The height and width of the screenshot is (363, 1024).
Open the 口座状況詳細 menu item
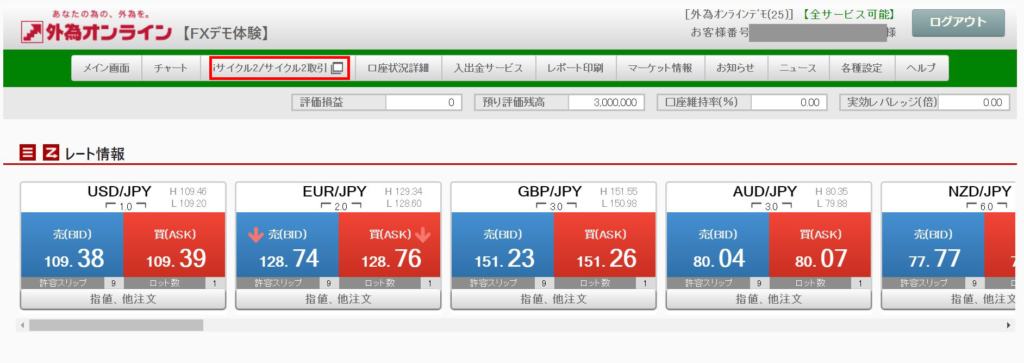coord(398,68)
